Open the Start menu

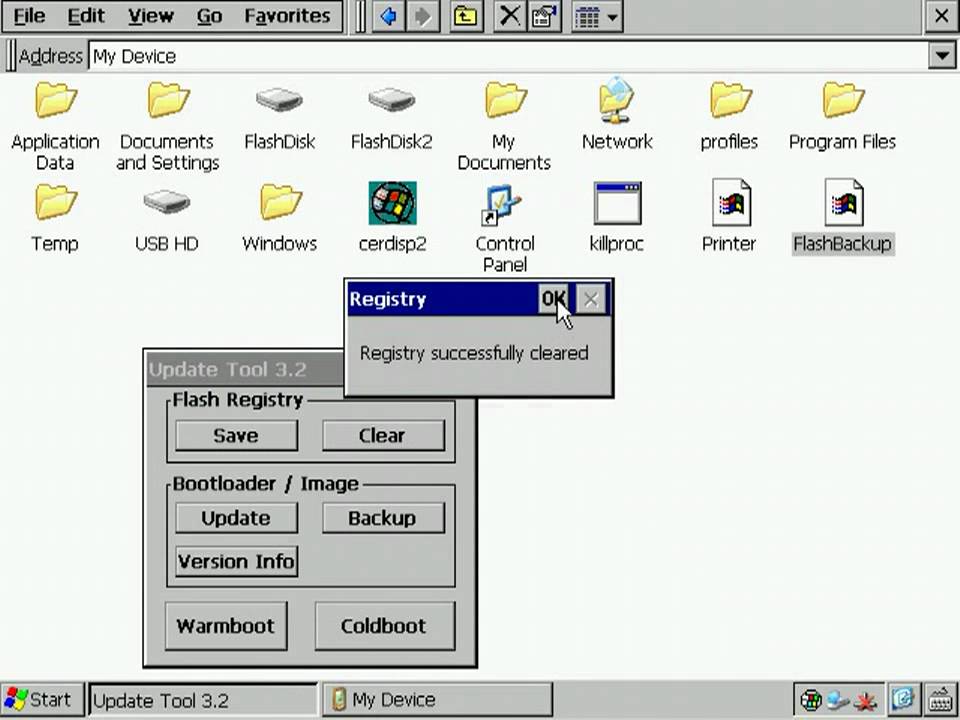point(42,700)
